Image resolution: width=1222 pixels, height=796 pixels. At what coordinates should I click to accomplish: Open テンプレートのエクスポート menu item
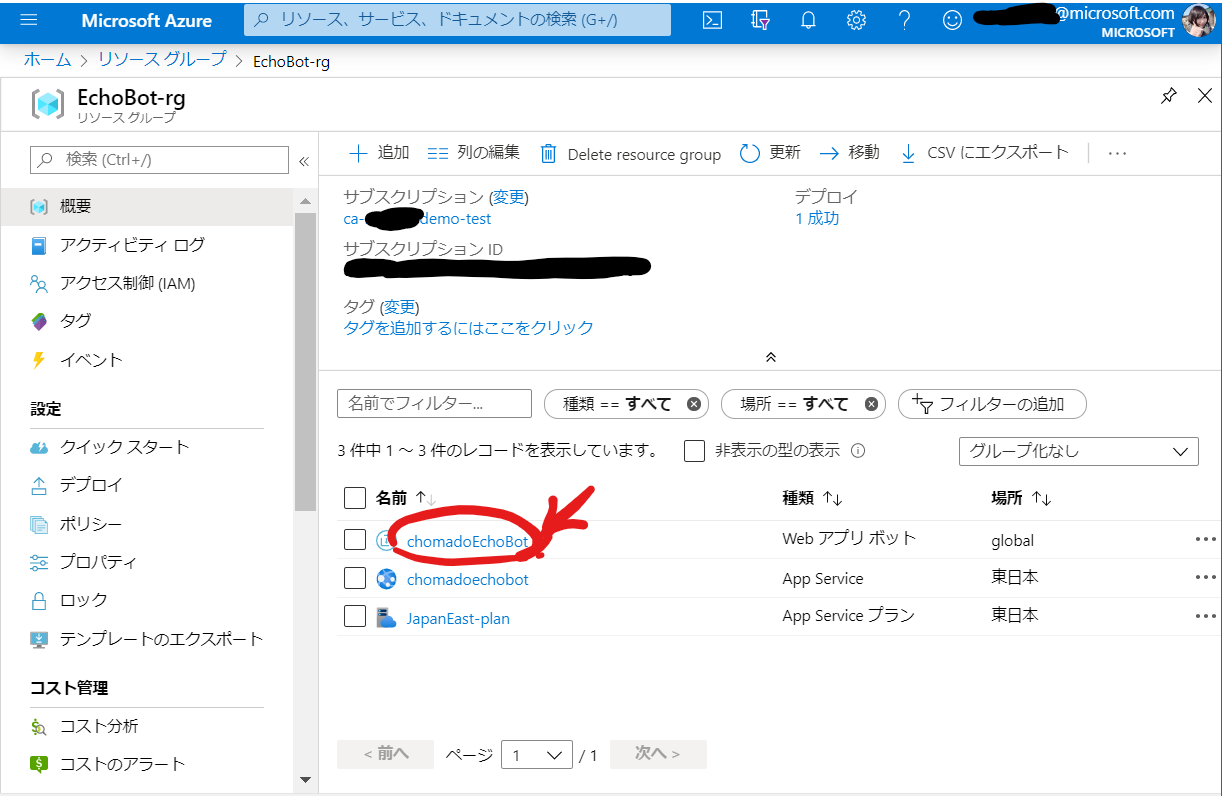[147, 639]
